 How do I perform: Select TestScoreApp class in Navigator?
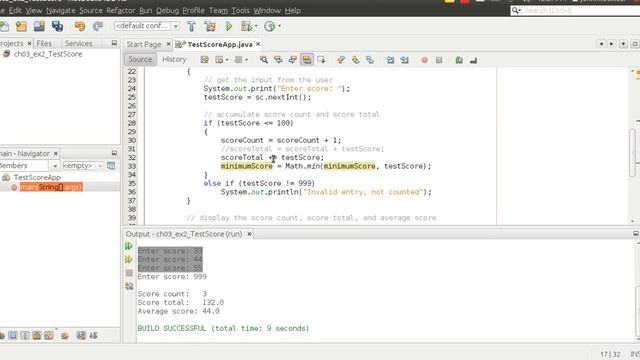pyautogui.click(x=37, y=177)
